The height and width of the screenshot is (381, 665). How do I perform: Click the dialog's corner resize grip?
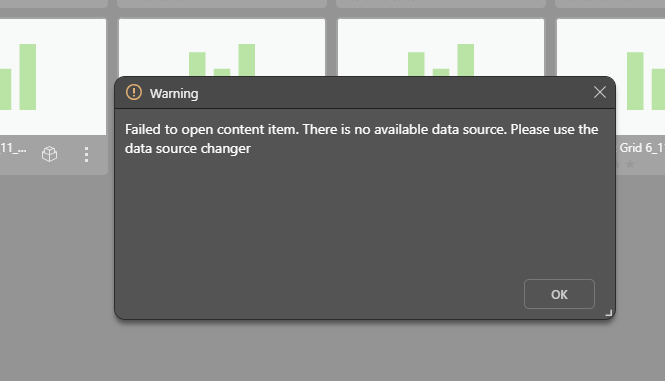click(x=609, y=313)
